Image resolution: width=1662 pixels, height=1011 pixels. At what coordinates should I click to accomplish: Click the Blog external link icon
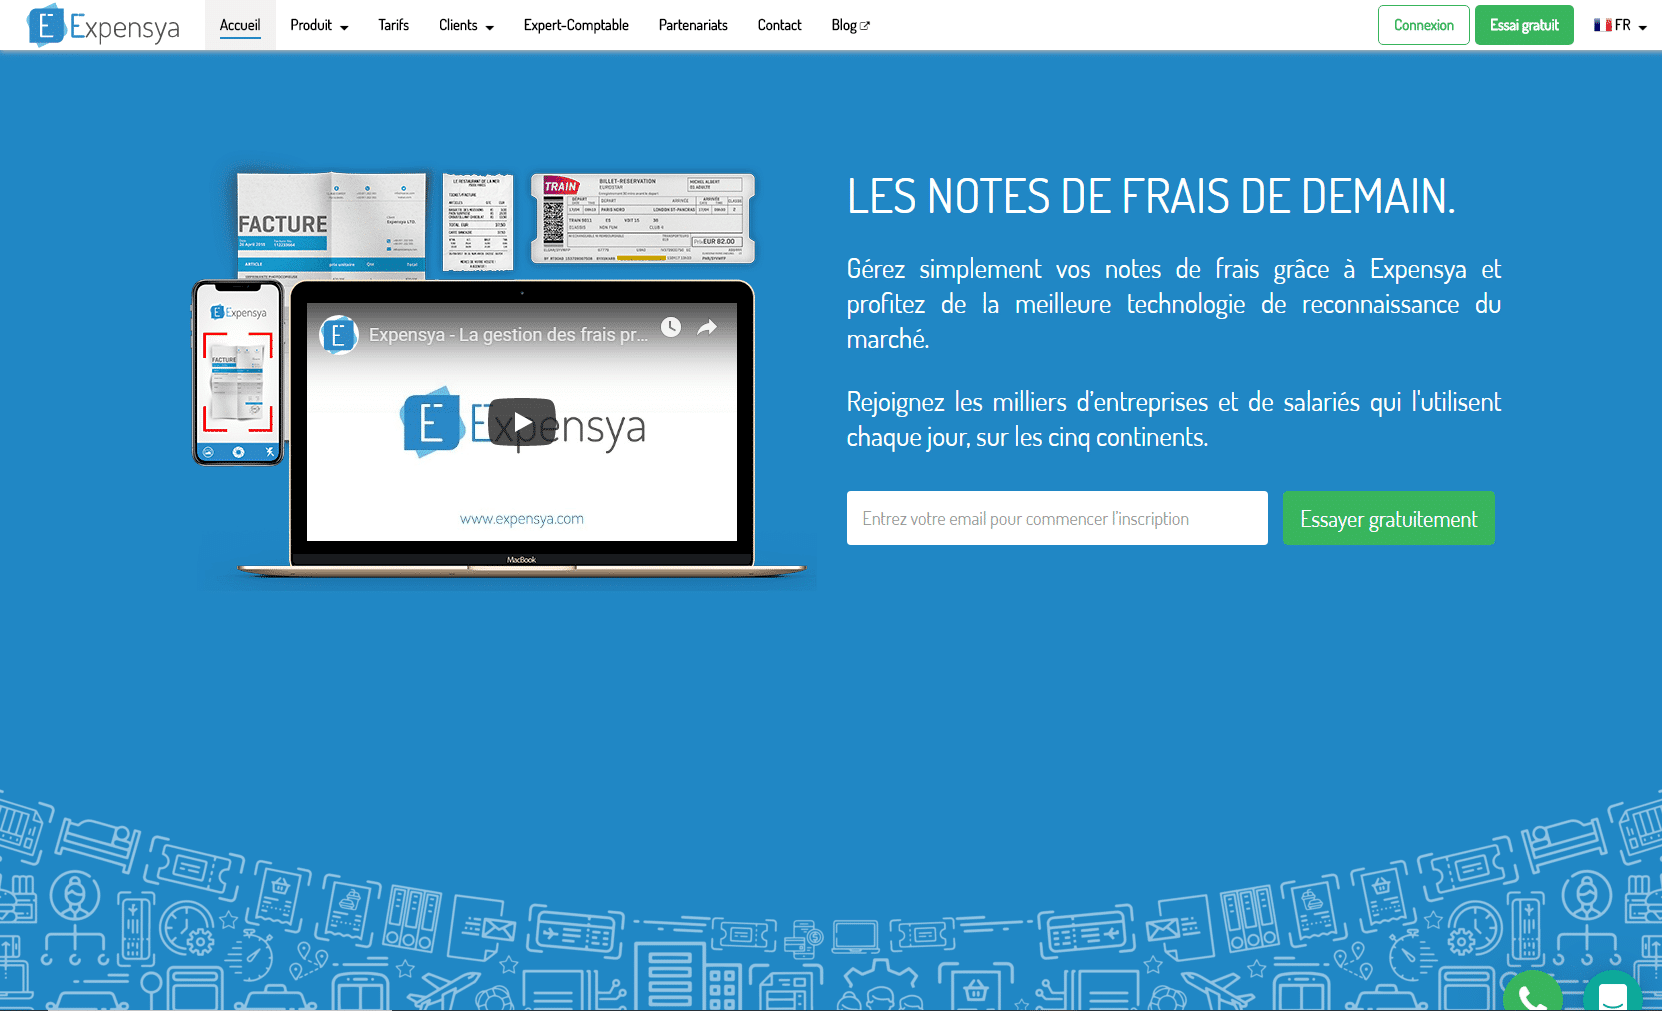pos(865,26)
